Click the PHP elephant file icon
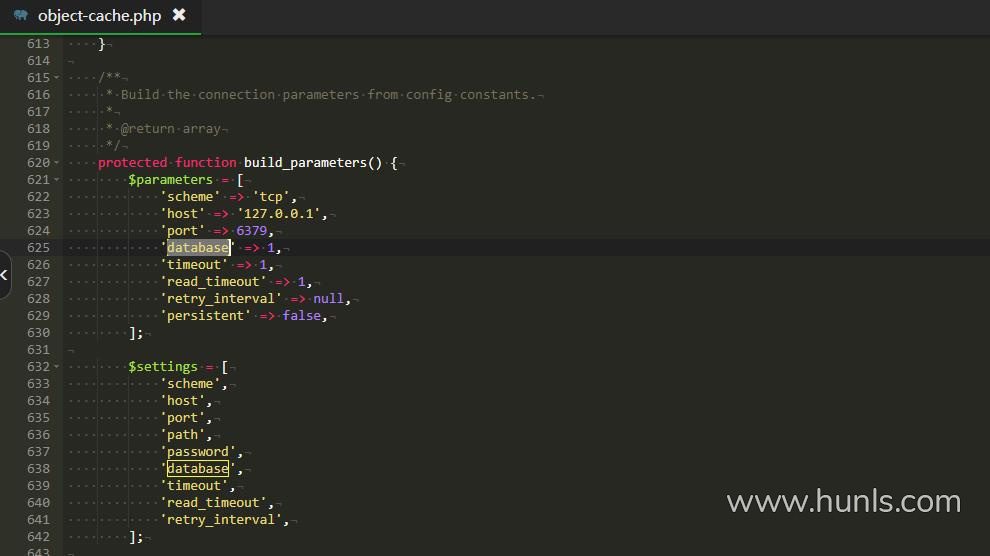990x556 pixels. pyautogui.click(x=21, y=15)
